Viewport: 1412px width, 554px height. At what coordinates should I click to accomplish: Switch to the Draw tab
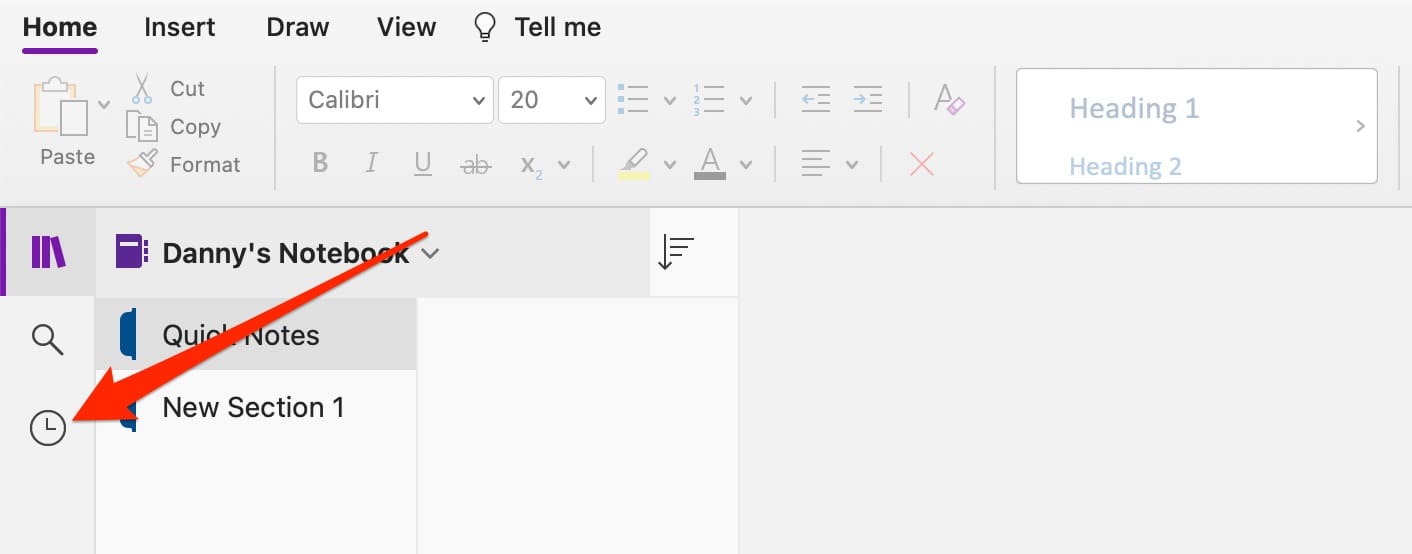(x=297, y=27)
